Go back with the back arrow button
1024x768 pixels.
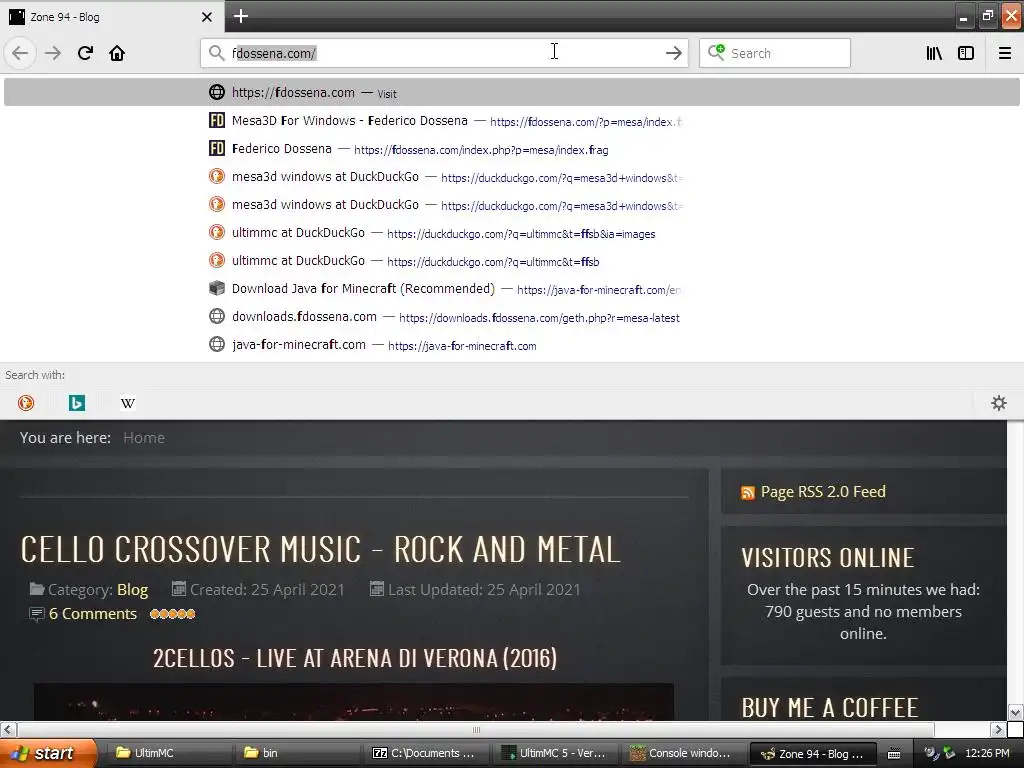tap(20, 53)
